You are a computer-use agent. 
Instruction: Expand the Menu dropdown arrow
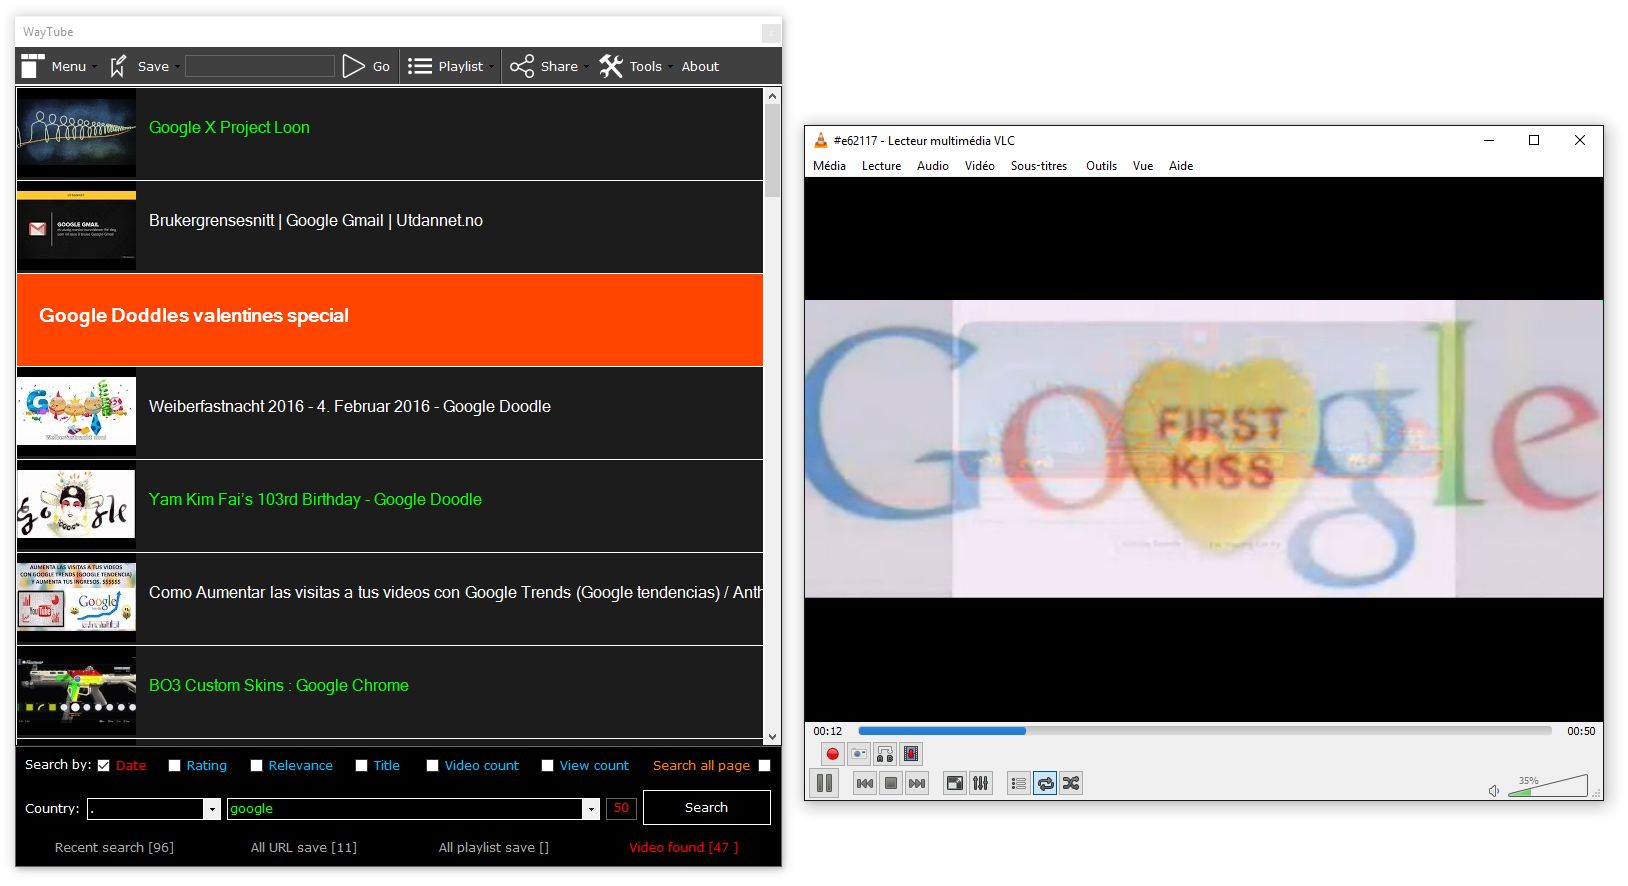click(x=94, y=67)
